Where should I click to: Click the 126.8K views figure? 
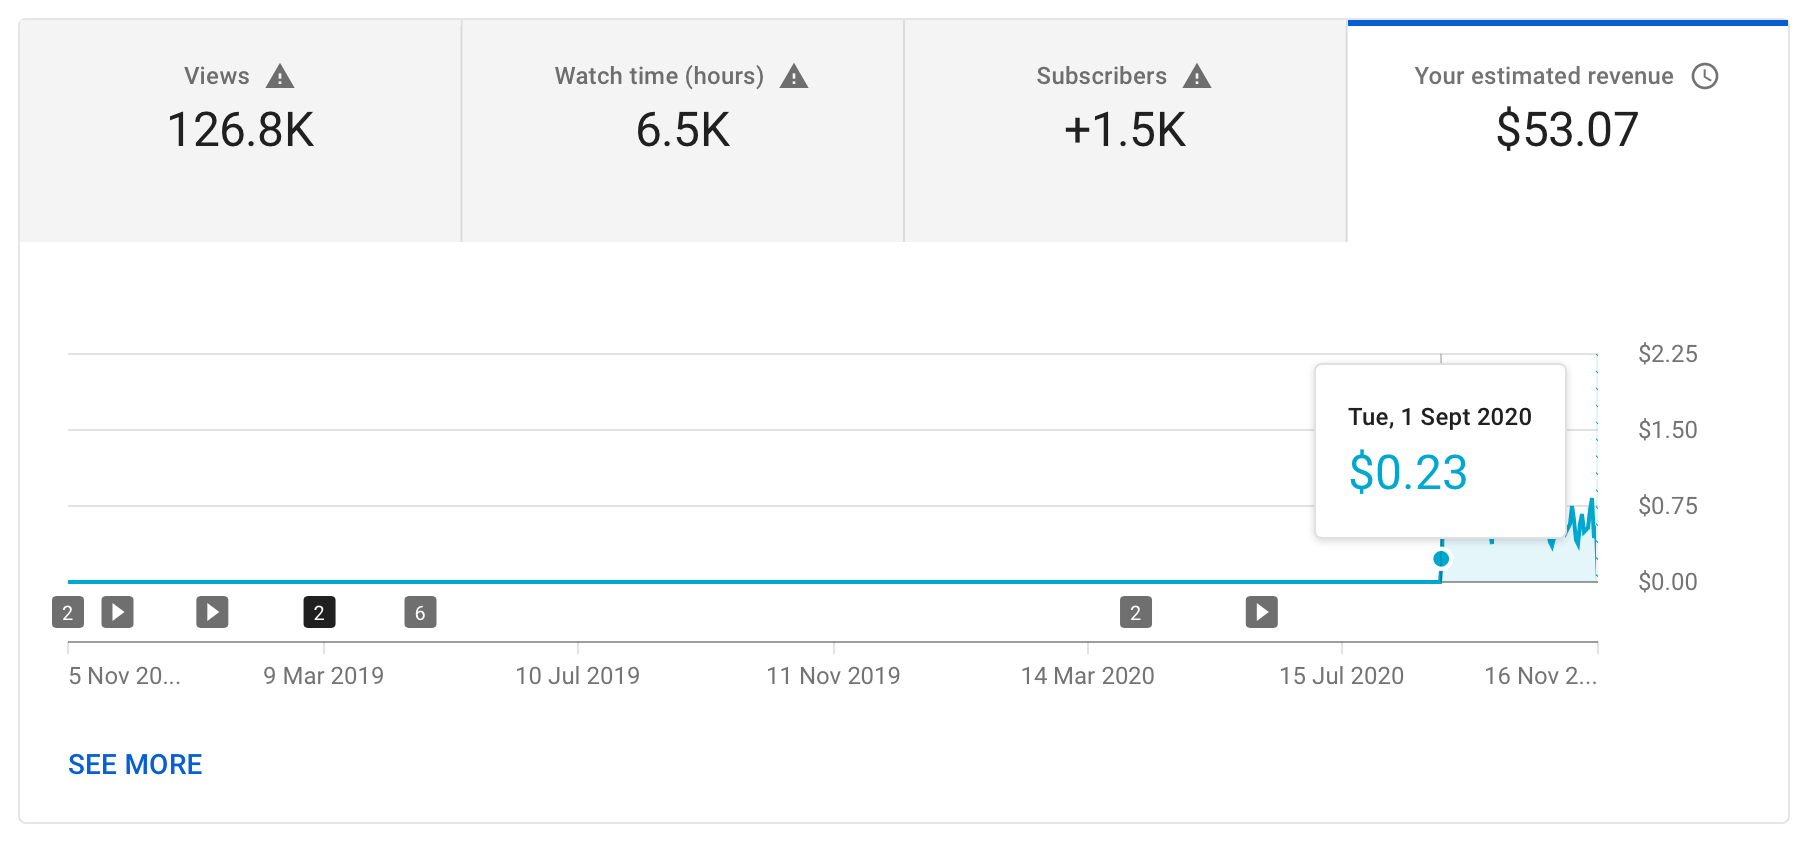pyautogui.click(x=240, y=129)
